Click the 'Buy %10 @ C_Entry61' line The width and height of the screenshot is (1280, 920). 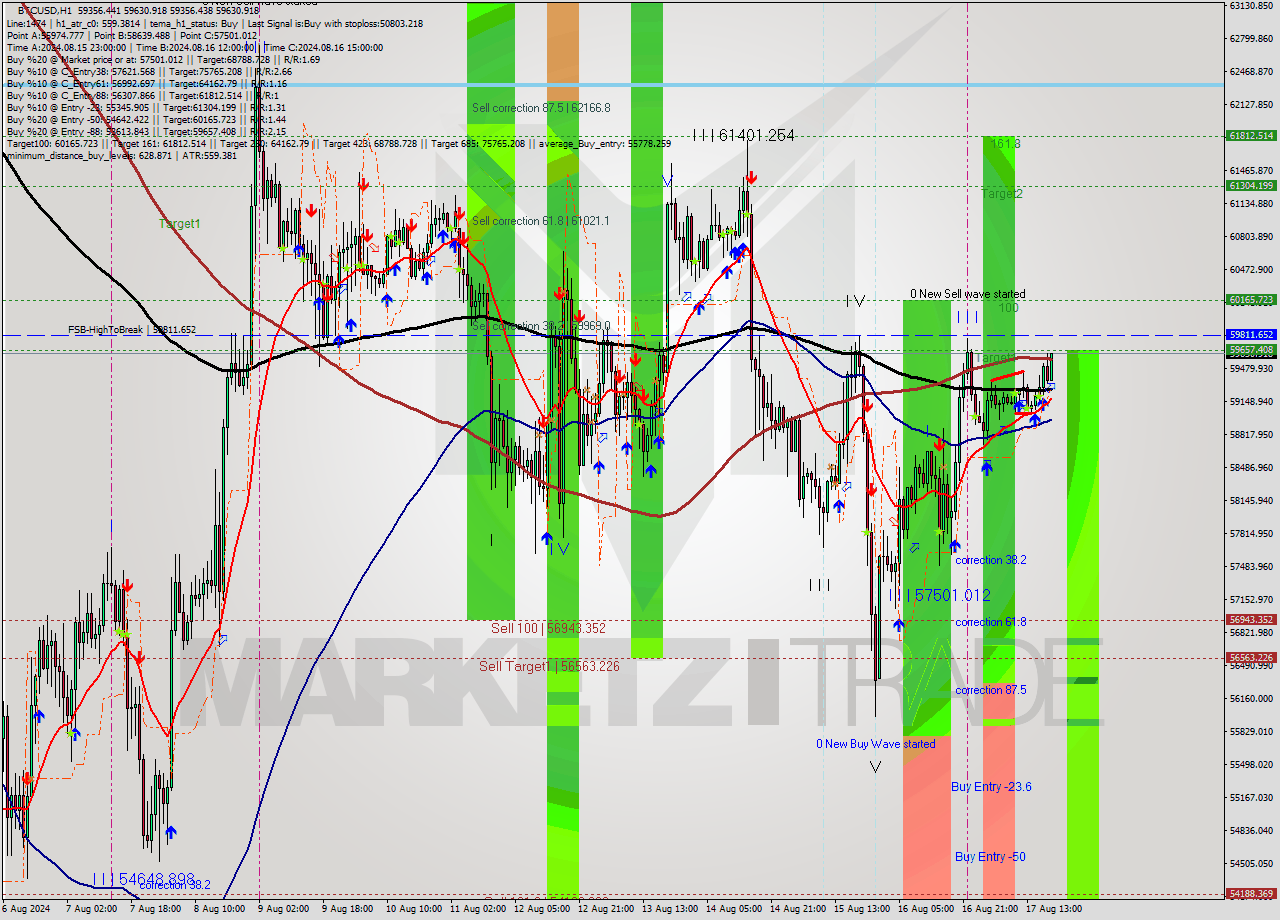click(149, 84)
